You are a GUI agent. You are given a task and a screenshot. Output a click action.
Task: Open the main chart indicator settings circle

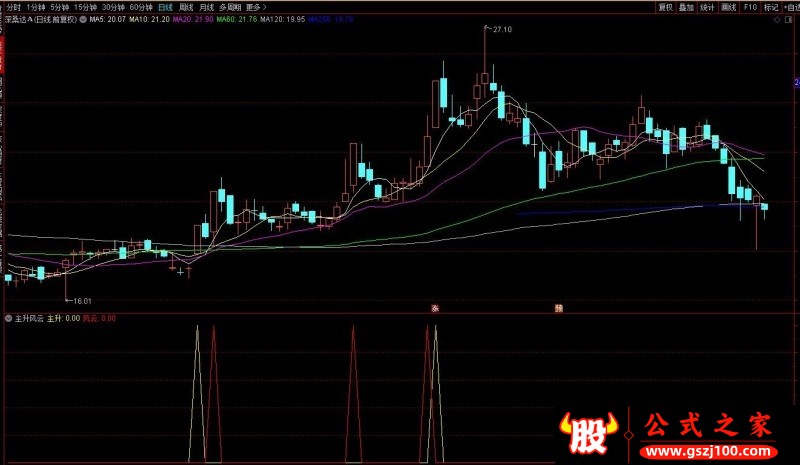83,19
